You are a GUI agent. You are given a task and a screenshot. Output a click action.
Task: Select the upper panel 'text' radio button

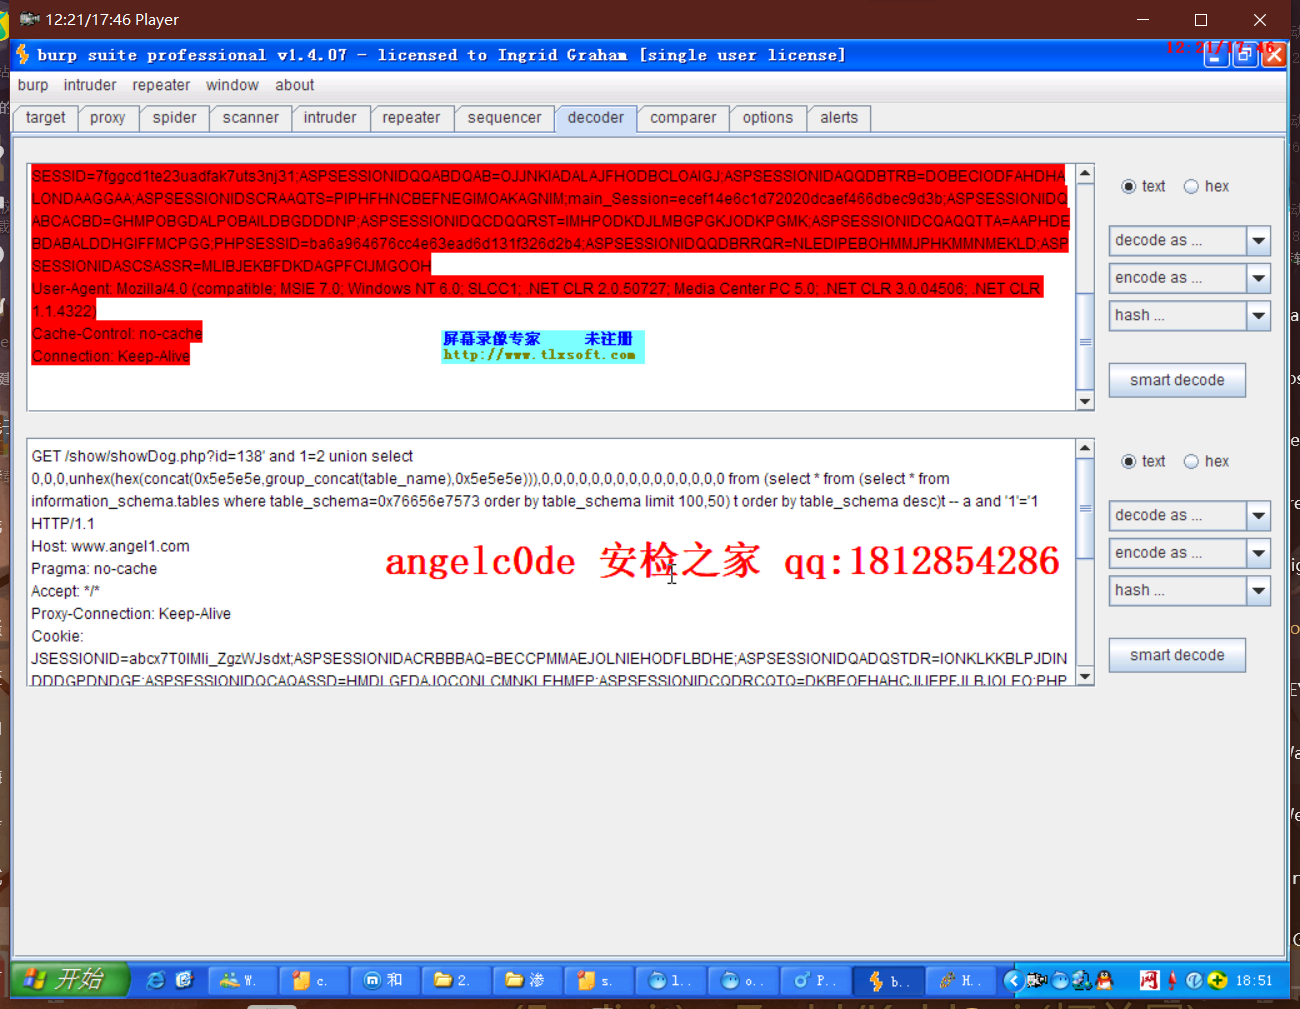click(x=1129, y=186)
